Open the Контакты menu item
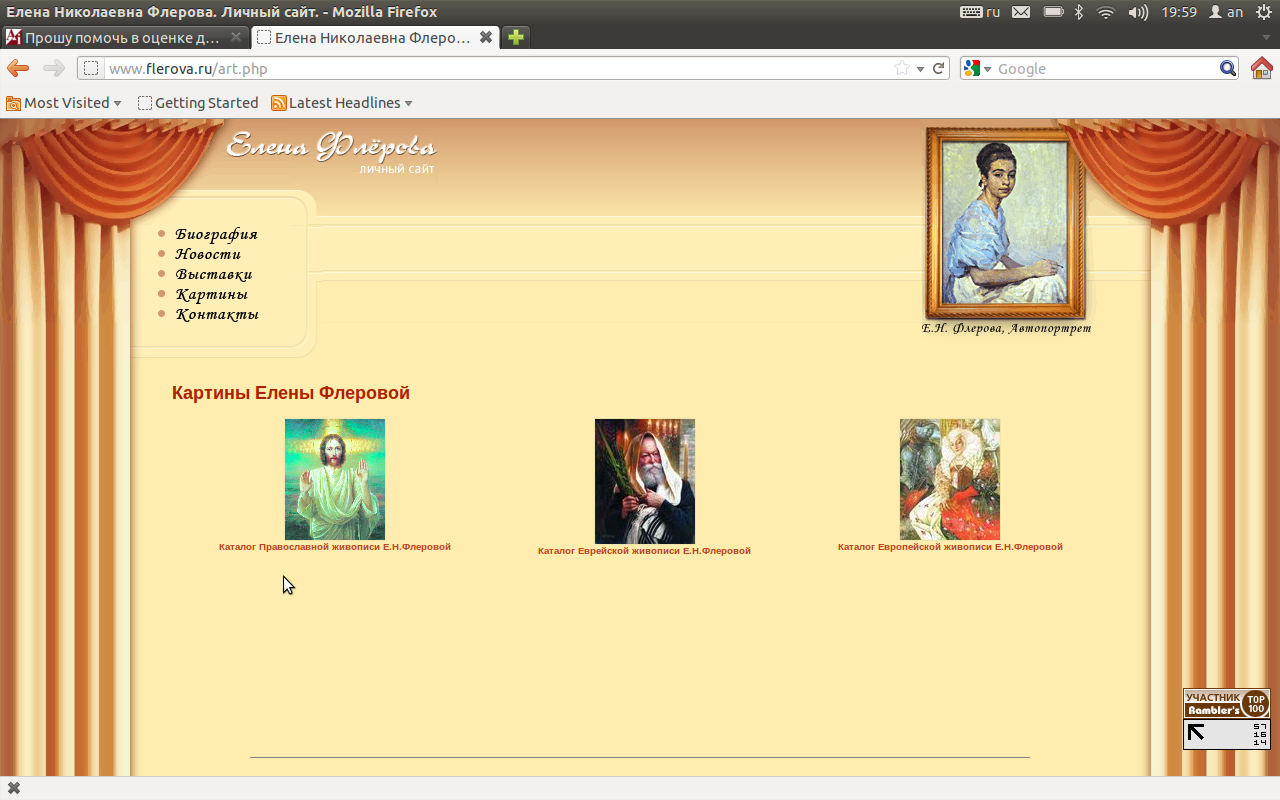Viewport: 1280px width, 800px height. pos(217,314)
